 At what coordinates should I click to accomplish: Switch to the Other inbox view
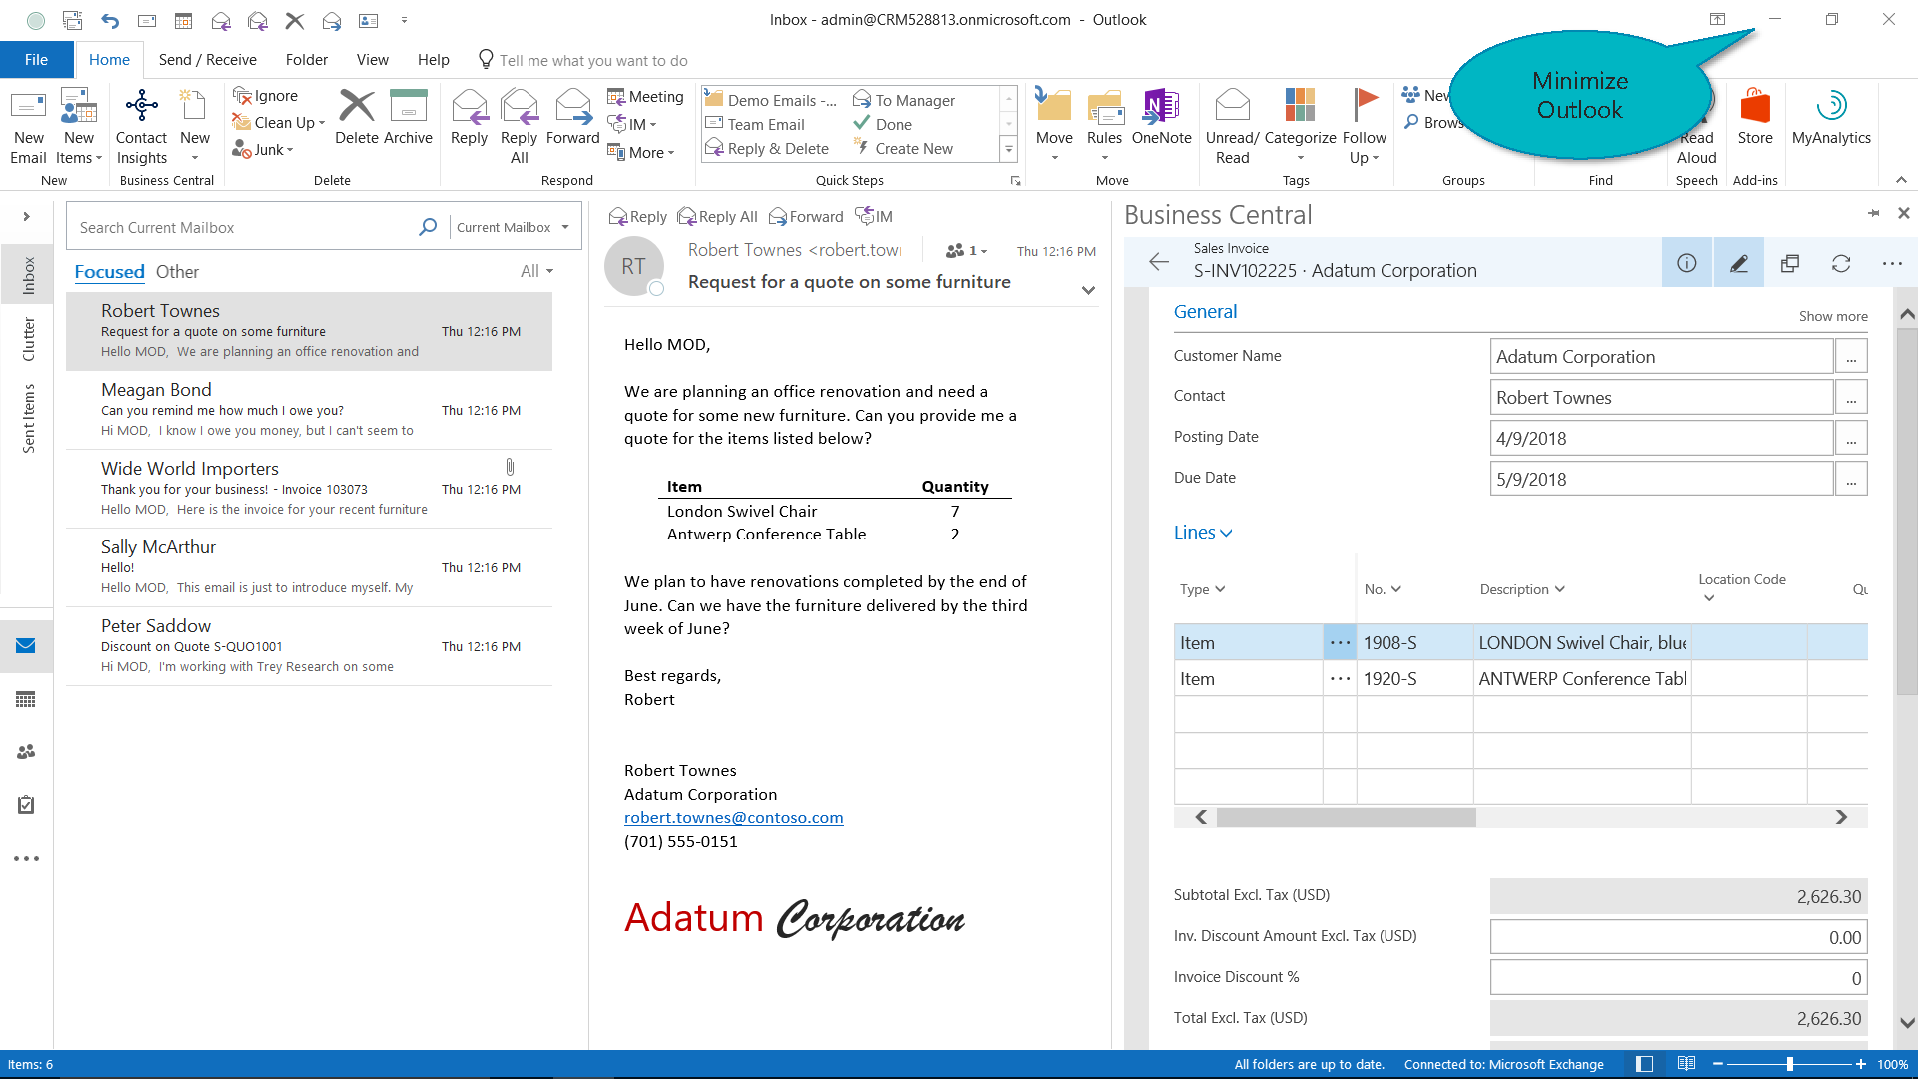click(x=177, y=272)
